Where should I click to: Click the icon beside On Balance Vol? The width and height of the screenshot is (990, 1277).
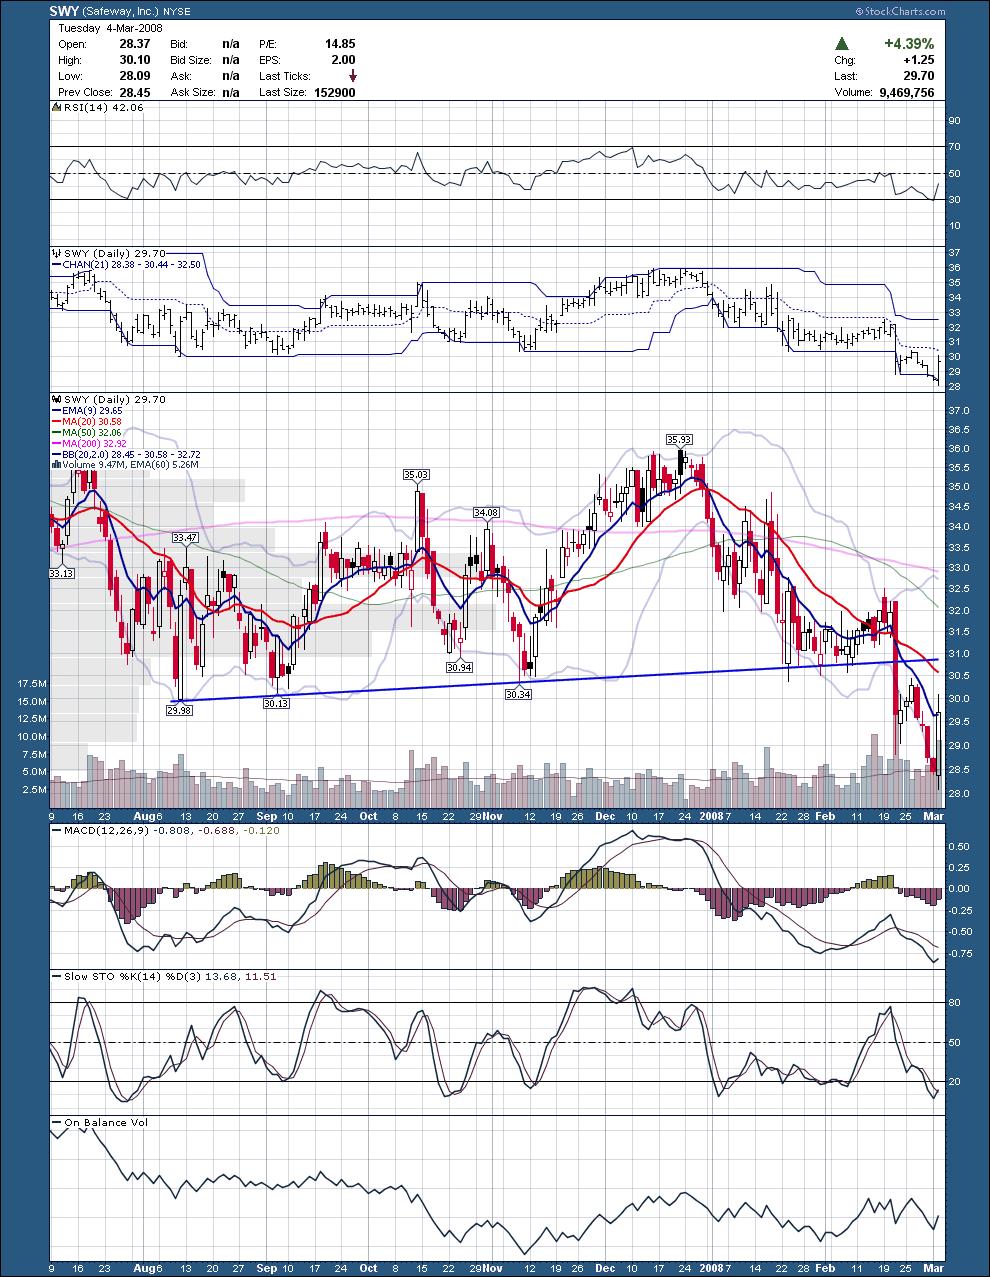[57, 1122]
